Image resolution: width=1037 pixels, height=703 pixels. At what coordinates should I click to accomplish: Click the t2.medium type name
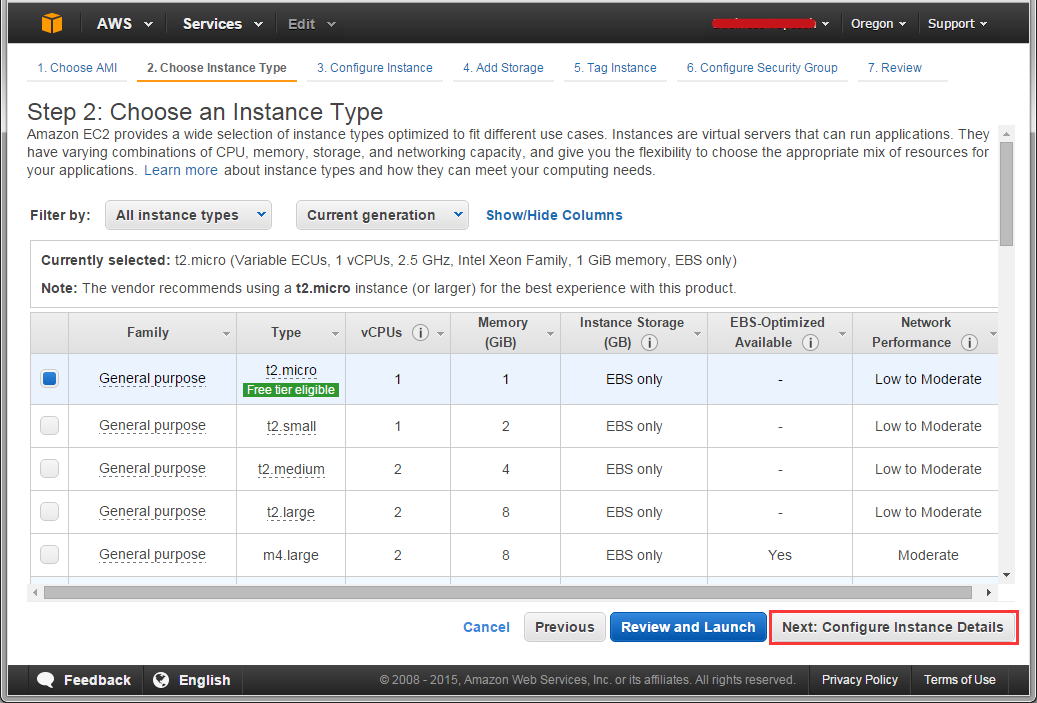coord(291,469)
